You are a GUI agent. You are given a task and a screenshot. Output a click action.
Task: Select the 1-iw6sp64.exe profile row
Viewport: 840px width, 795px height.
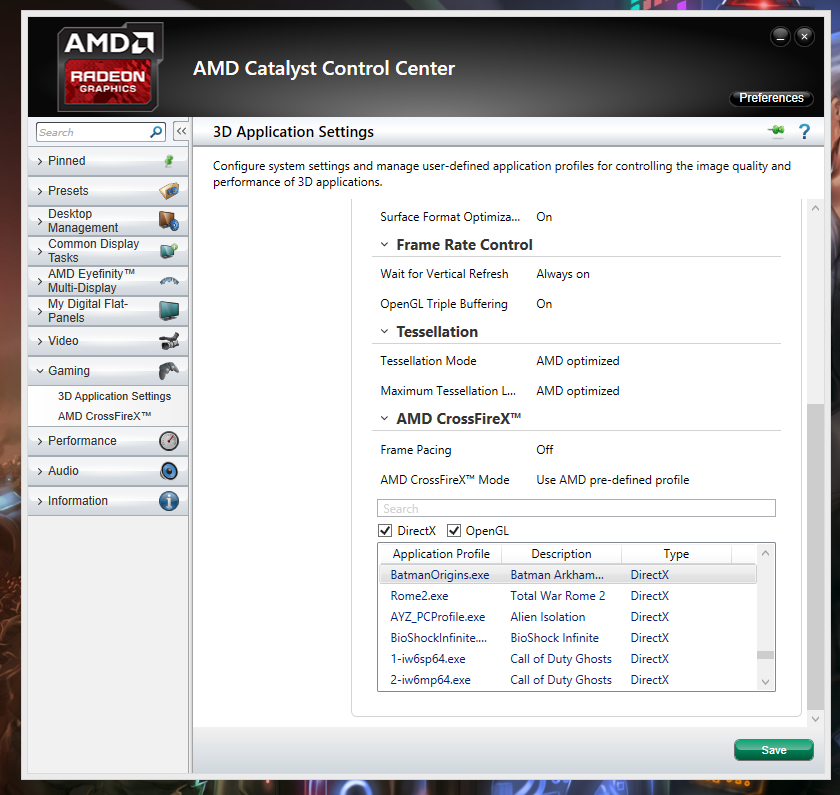point(567,658)
